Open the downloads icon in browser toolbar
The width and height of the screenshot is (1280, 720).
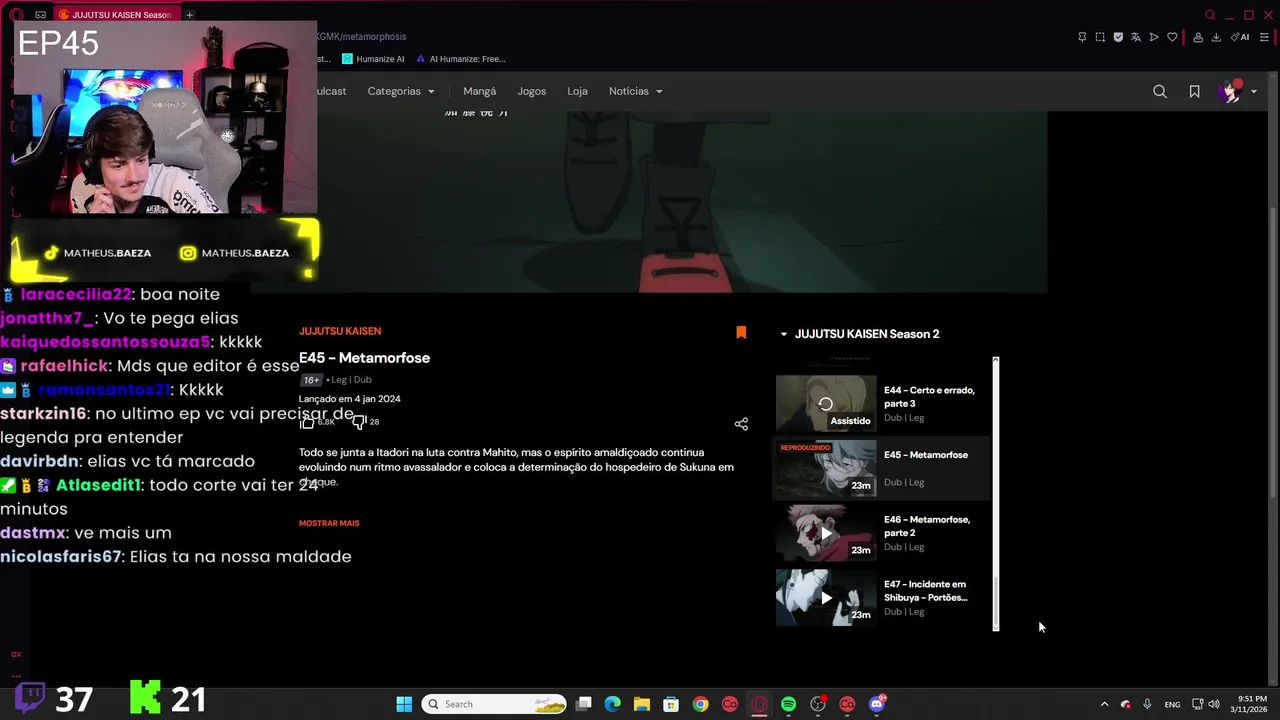[1216, 37]
